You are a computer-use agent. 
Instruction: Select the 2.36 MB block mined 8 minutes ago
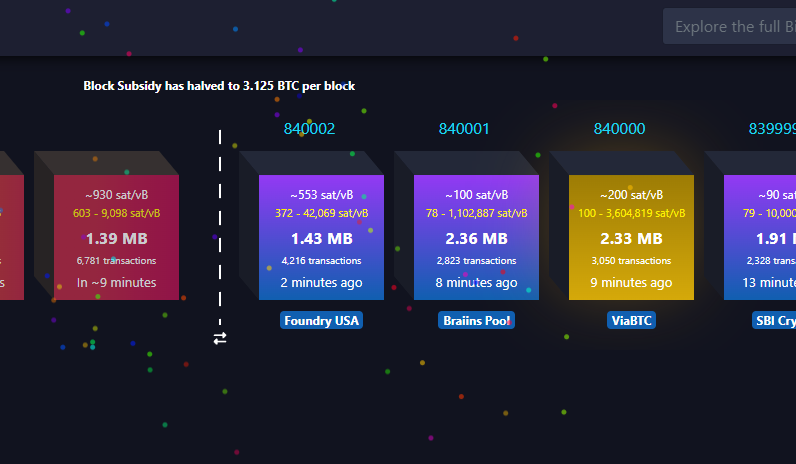point(476,237)
